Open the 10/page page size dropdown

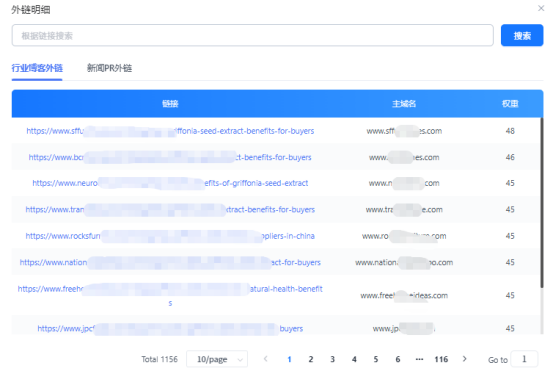pyautogui.click(x=217, y=359)
